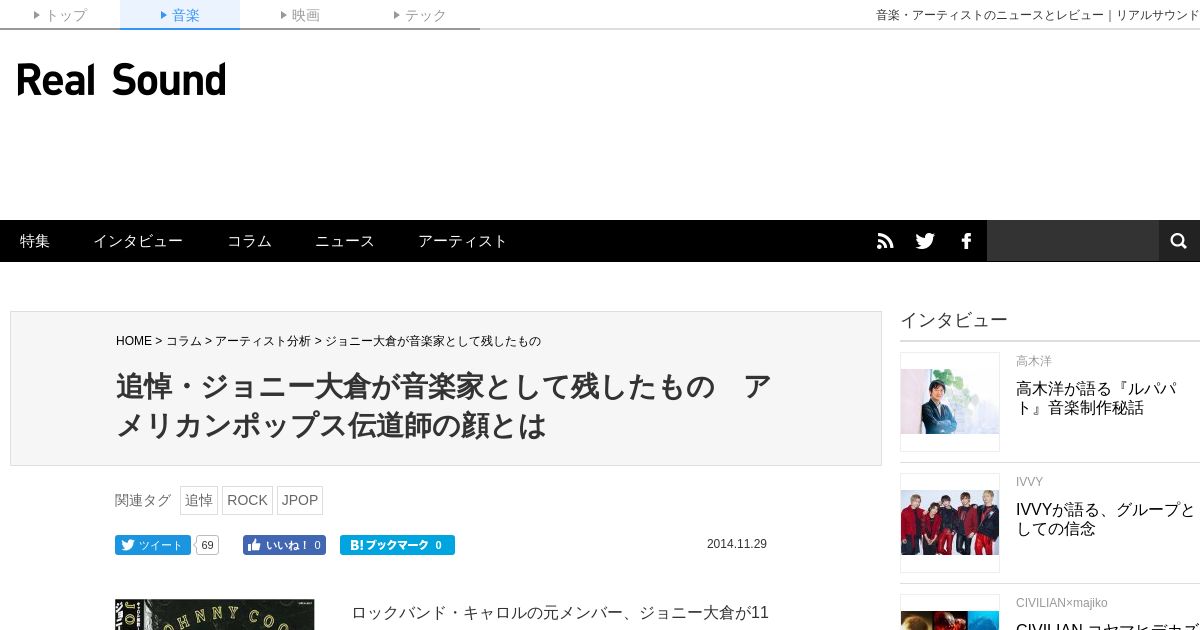The image size is (1200, 630).
Task: Click the tweet count 69
Action: pos(207,545)
